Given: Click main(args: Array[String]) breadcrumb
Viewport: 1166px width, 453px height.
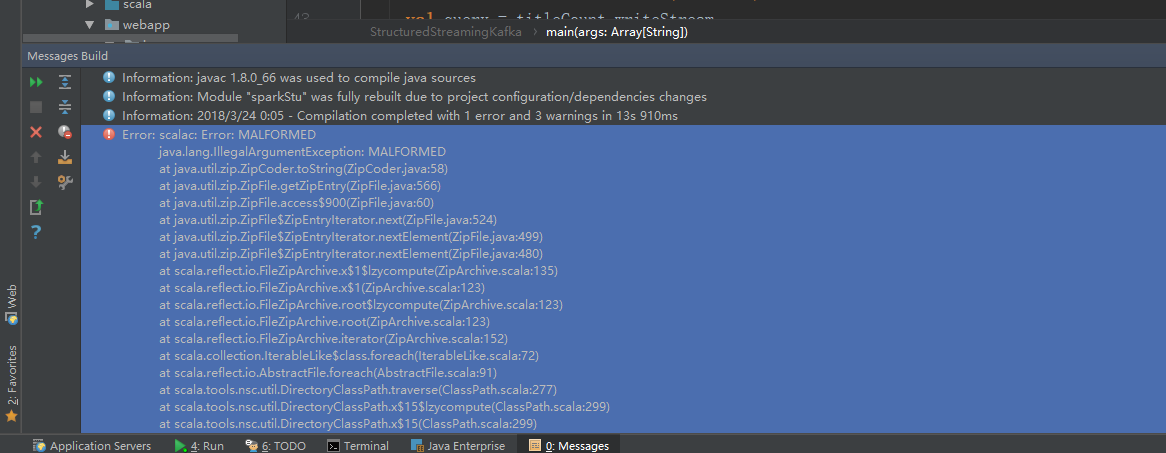Looking at the screenshot, I should click(616, 32).
